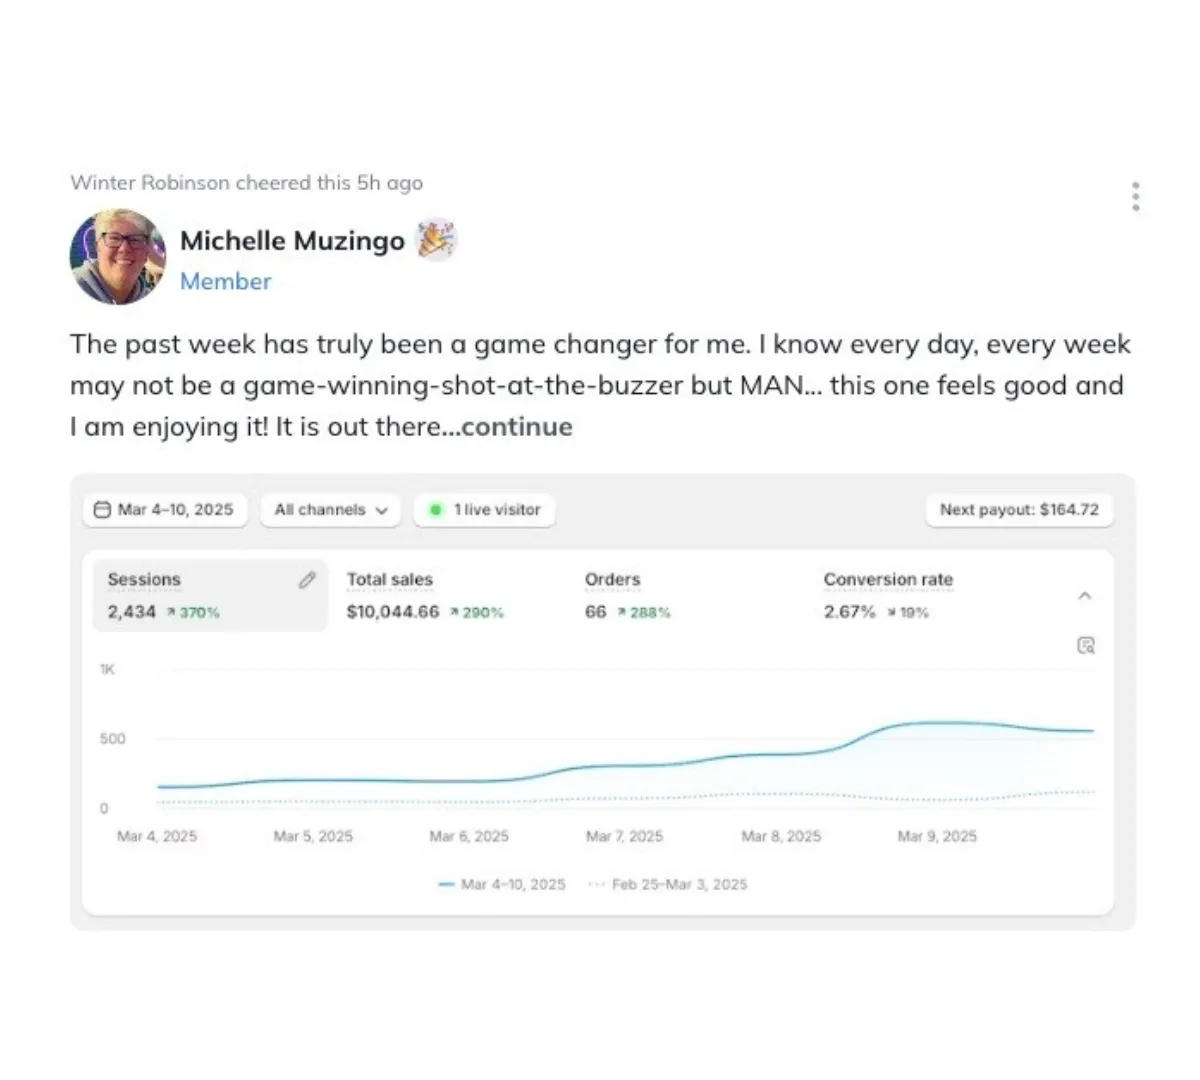Open the three-dot post options menu
Image resolution: width=1200 pixels, height=1080 pixels.
(1135, 197)
